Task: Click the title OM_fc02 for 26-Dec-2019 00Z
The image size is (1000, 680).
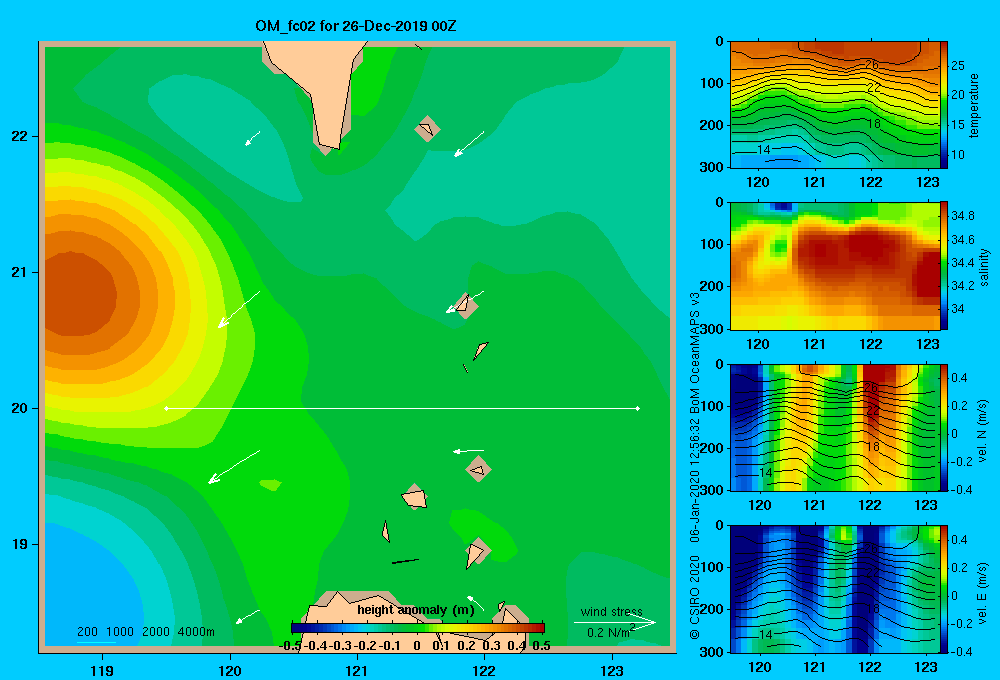Action: pos(355,26)
